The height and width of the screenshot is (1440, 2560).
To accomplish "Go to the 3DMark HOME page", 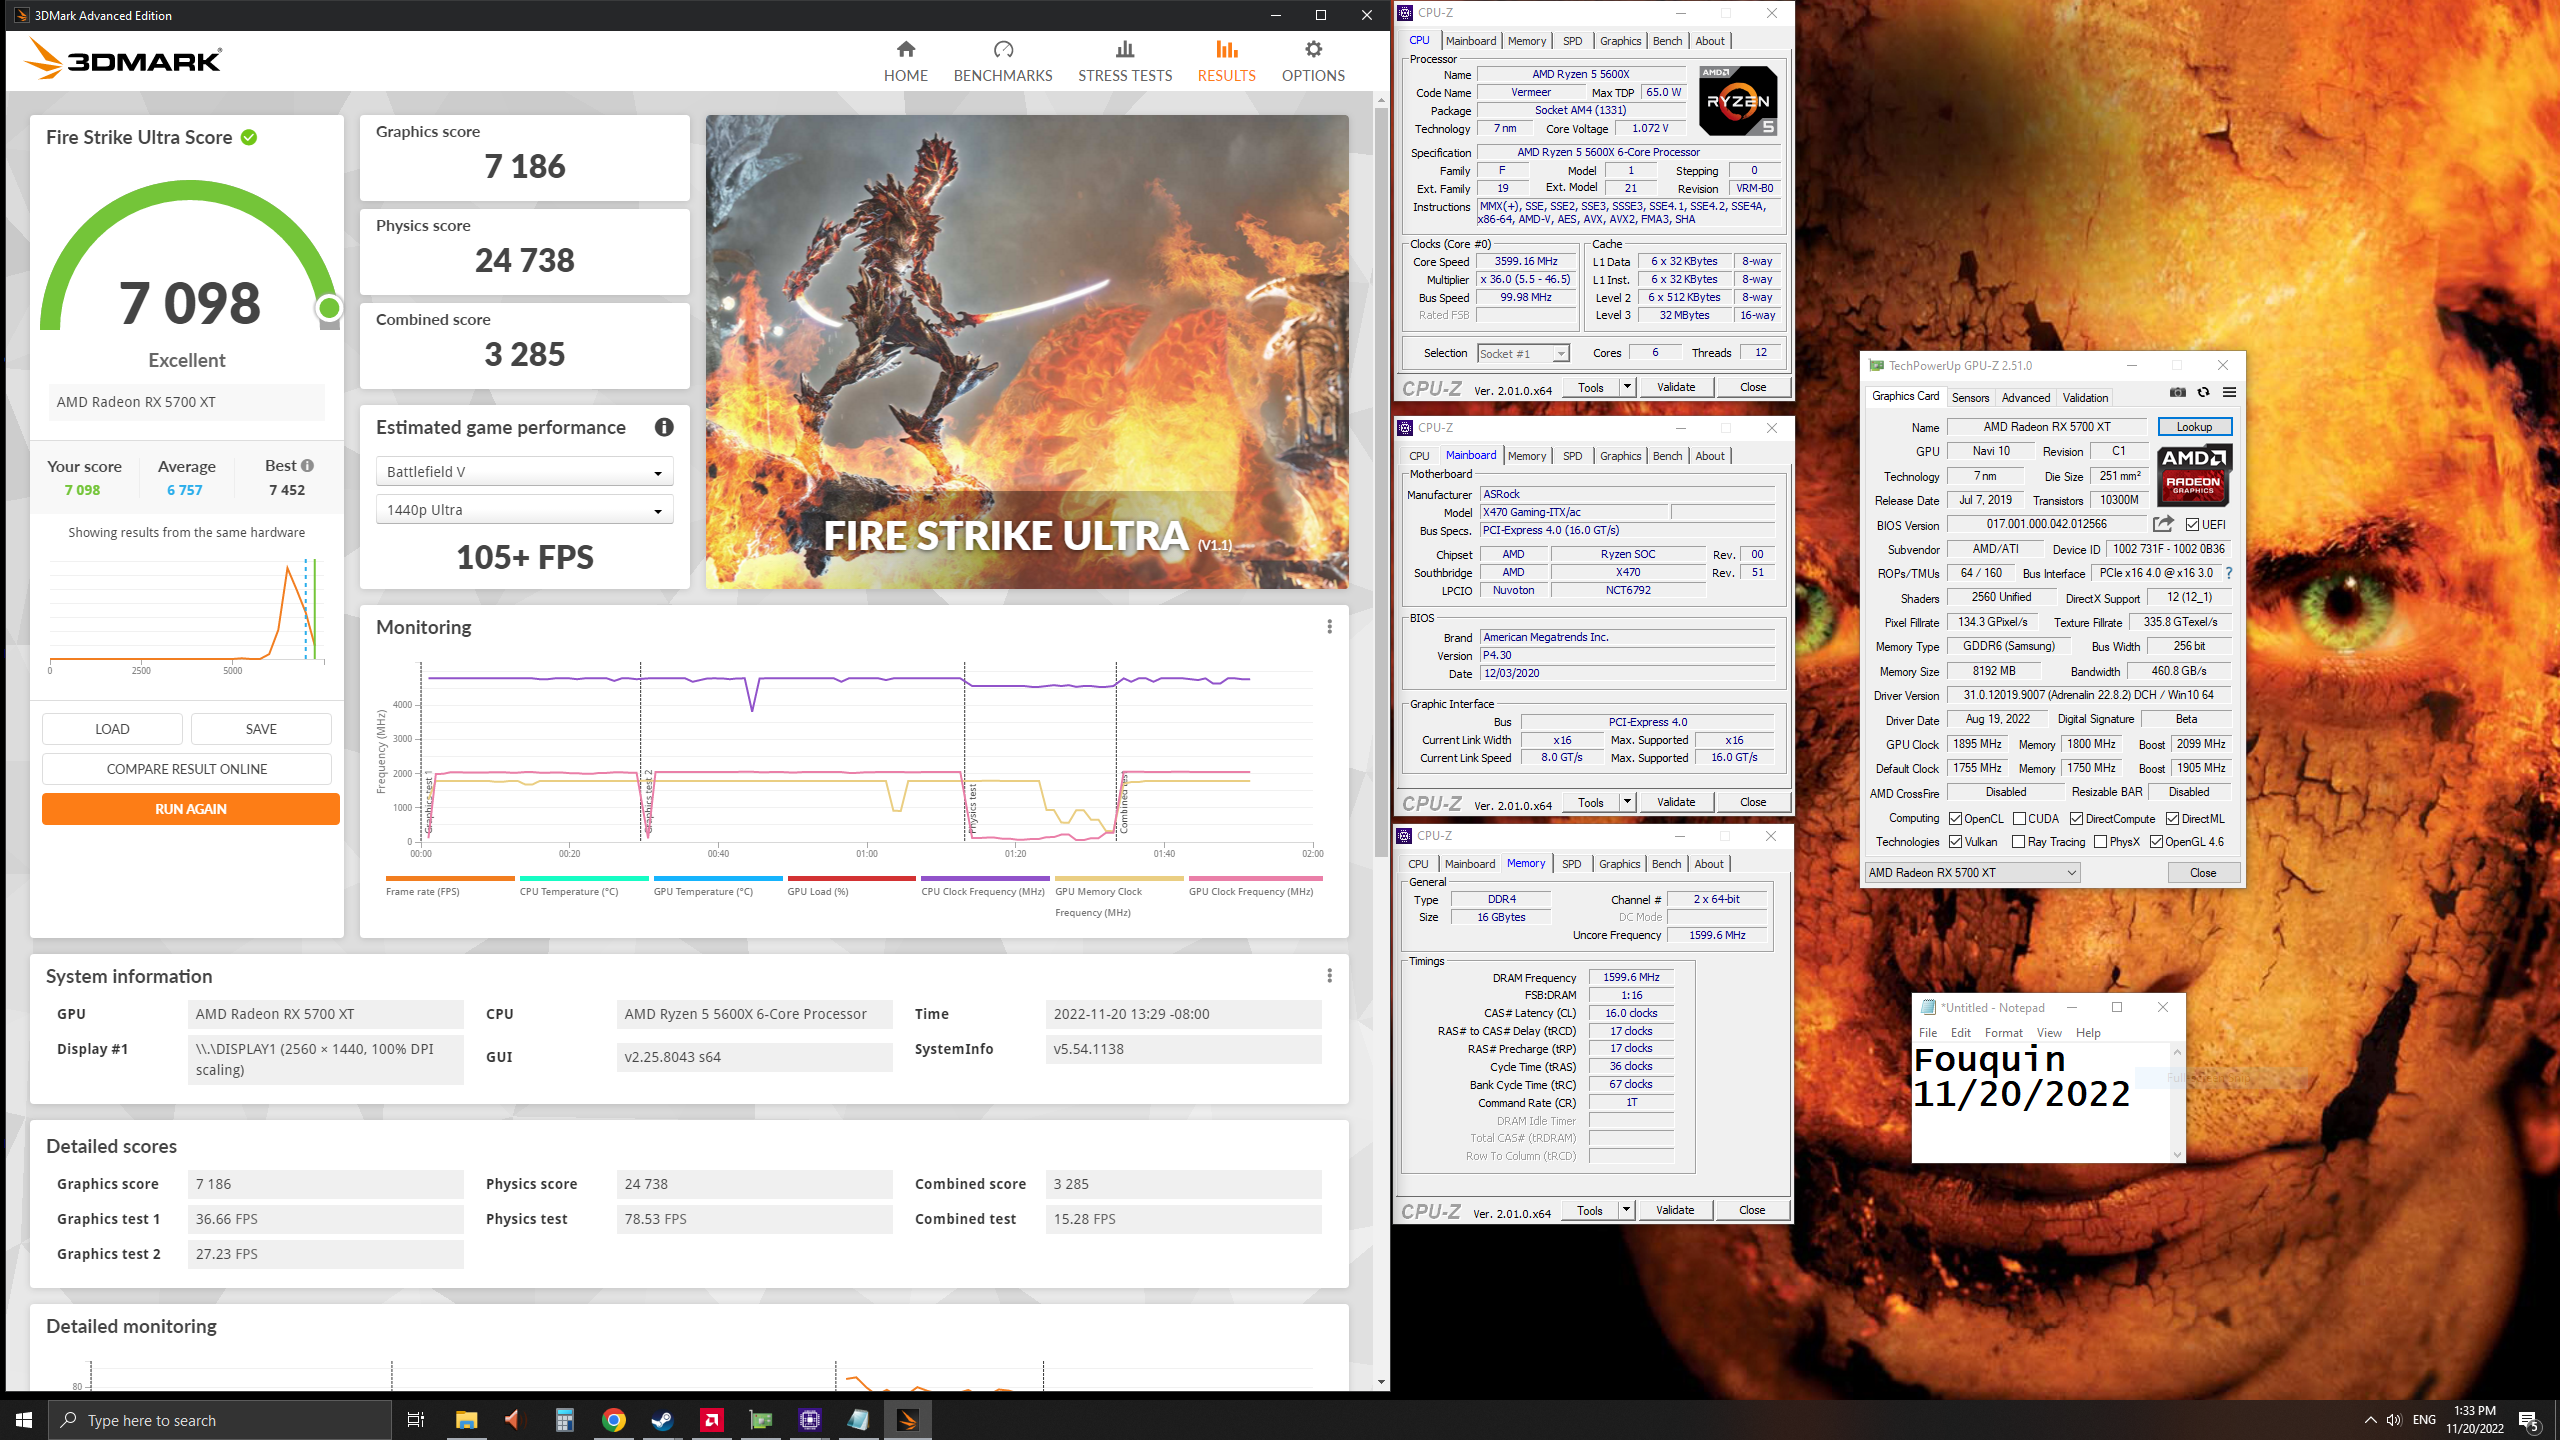I will tap(905, 61).
